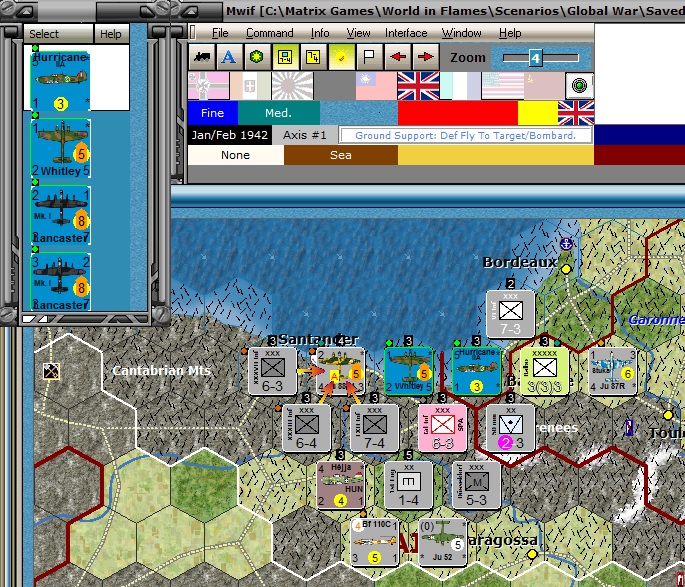Click the Jan/Feb 1942 turn label
Screen dimensions: 685x587
230,135
